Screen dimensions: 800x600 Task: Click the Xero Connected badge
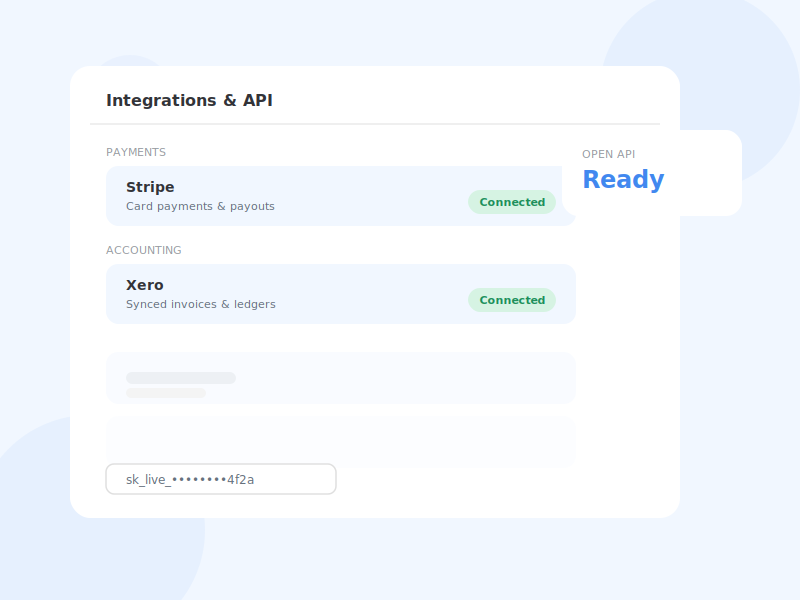512,300
